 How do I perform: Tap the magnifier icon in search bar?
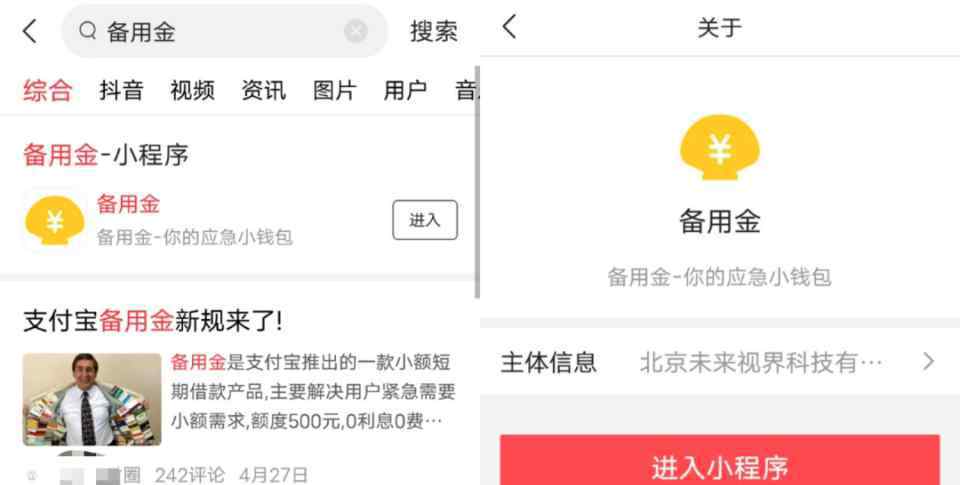(x=88, y=30)
